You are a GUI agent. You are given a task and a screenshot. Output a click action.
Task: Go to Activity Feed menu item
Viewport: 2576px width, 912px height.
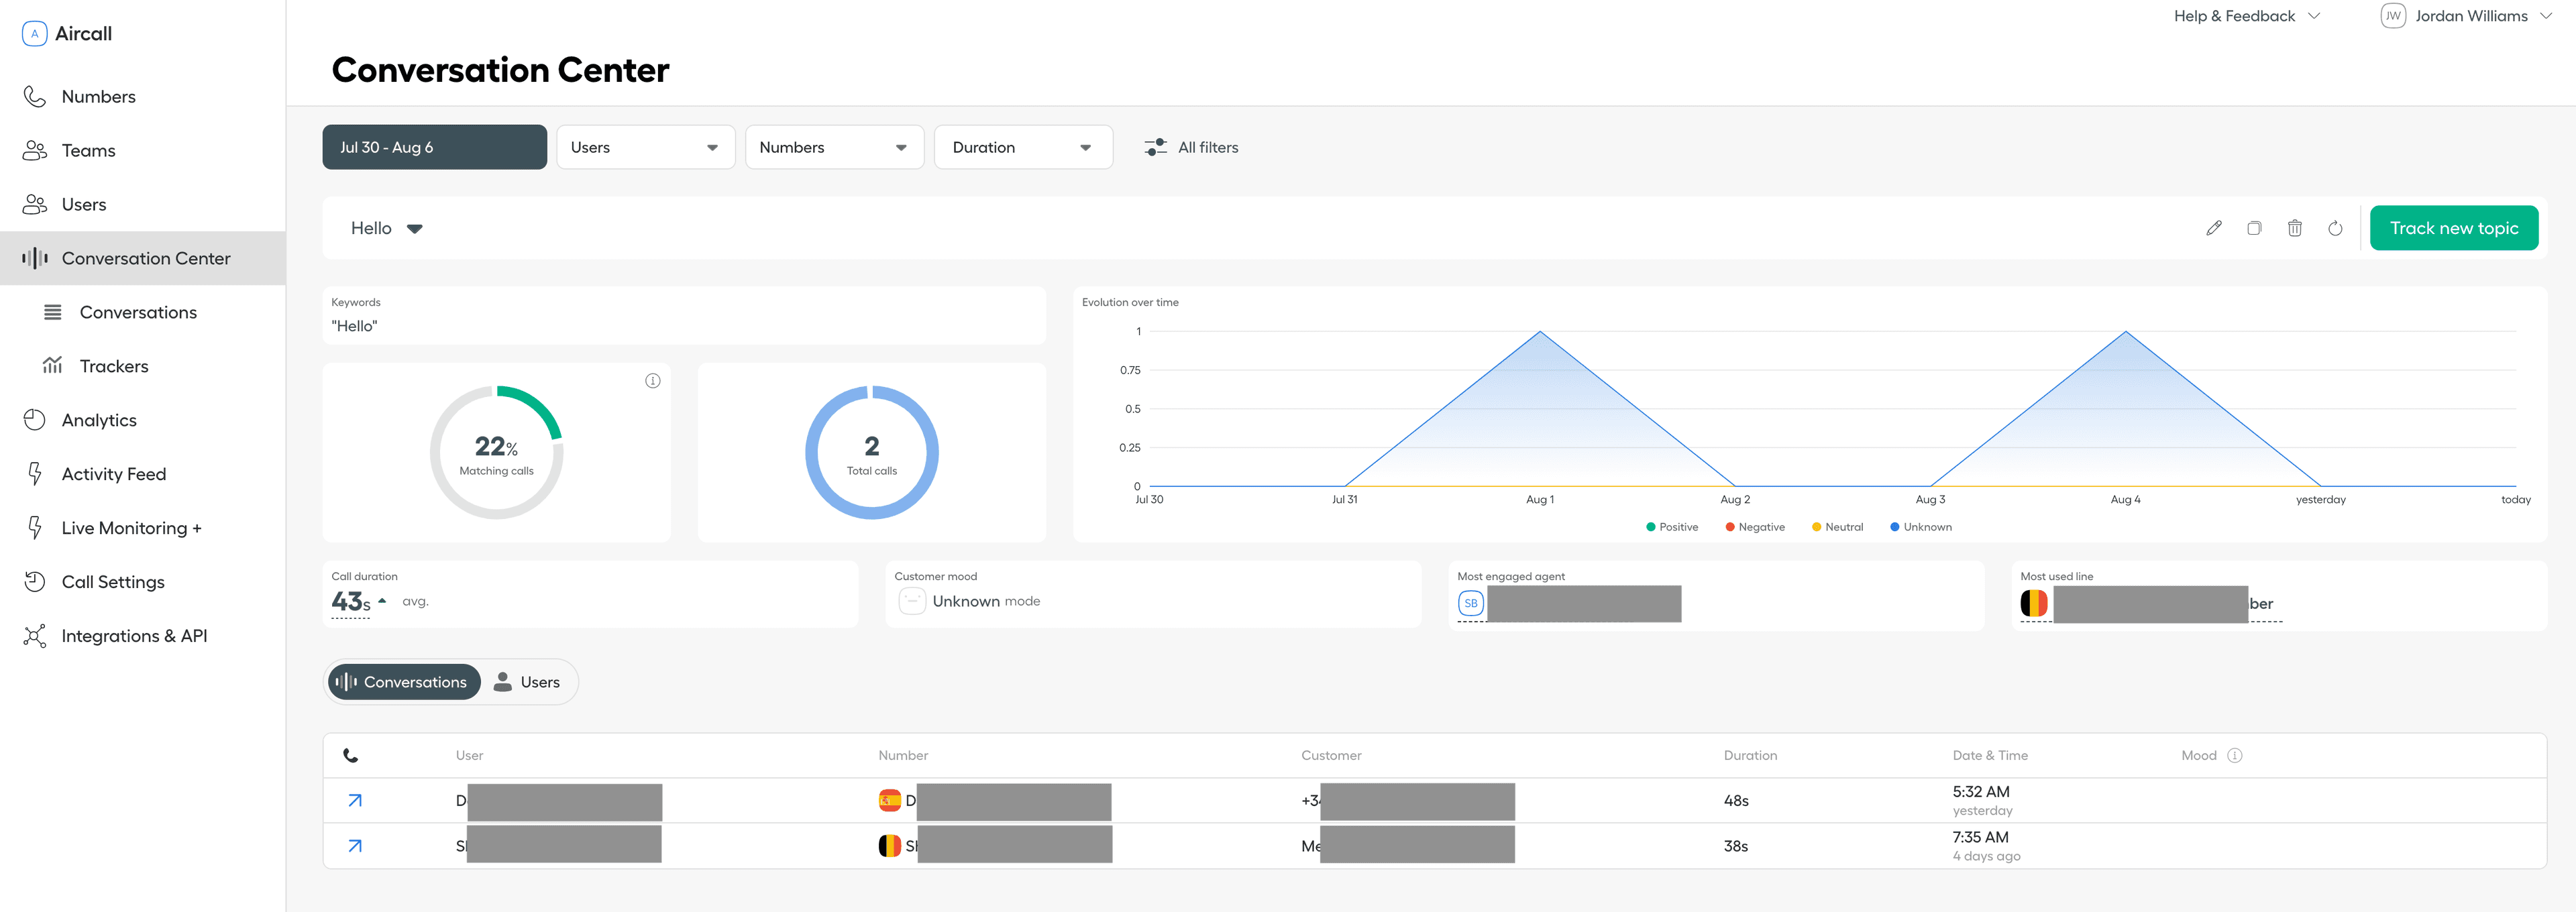click(x=114, y=474)
